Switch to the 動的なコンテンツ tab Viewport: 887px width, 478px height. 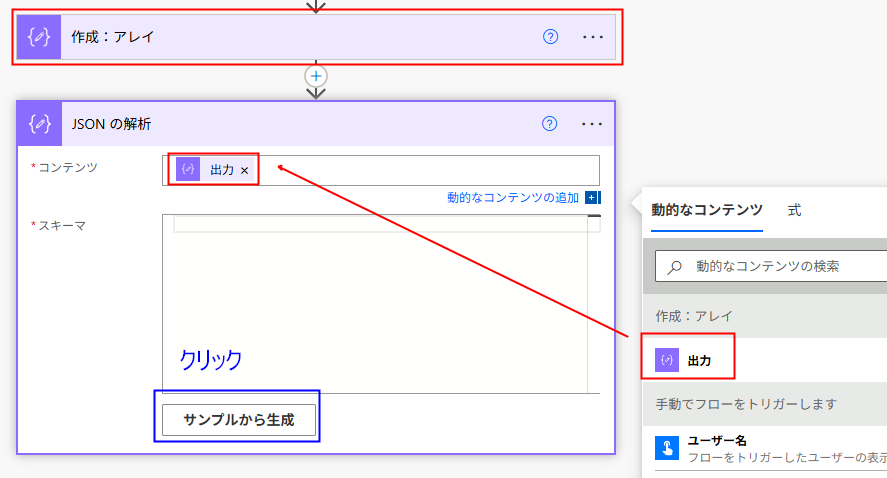point(707,210)
